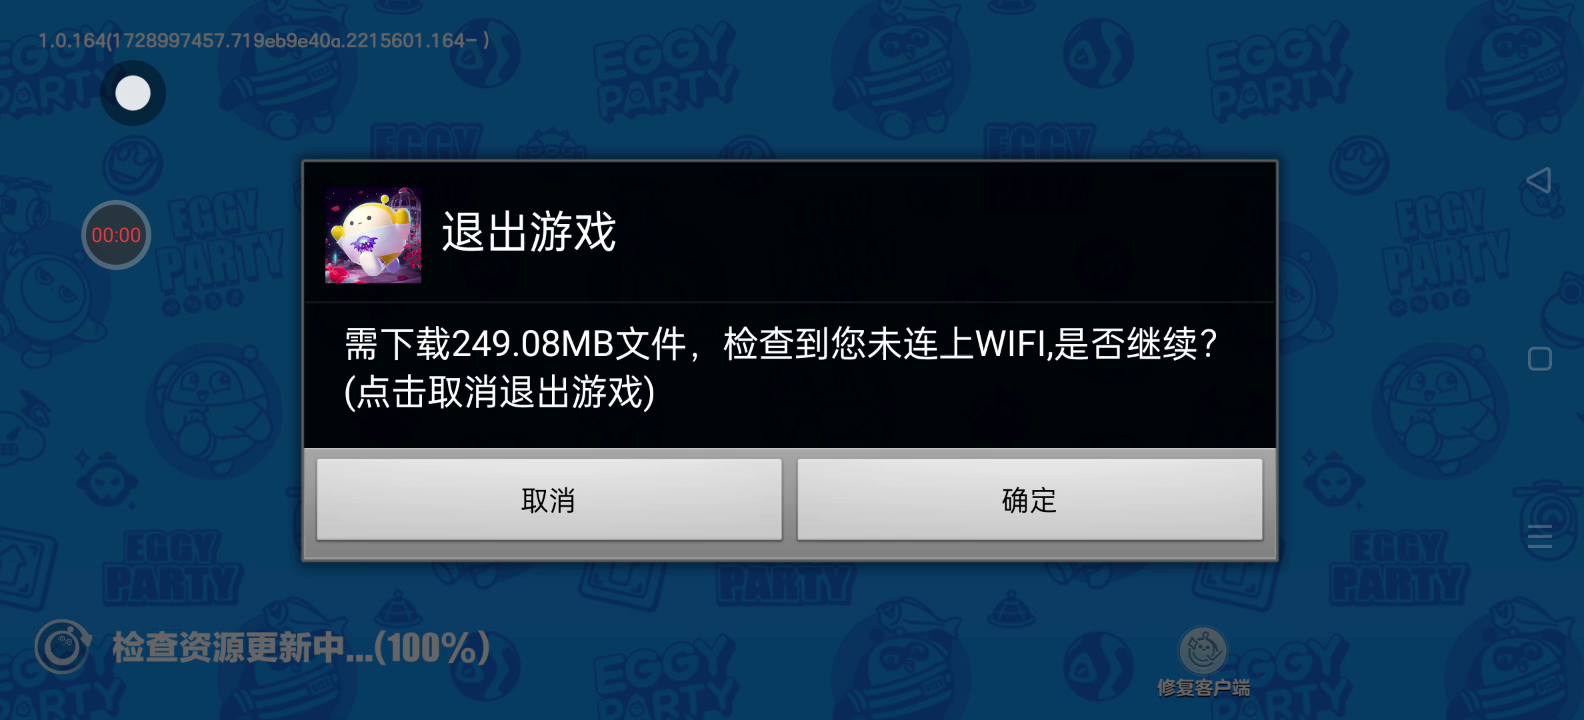
Task: Select the 修复客户端 text label
Action: pos(1204,688)
